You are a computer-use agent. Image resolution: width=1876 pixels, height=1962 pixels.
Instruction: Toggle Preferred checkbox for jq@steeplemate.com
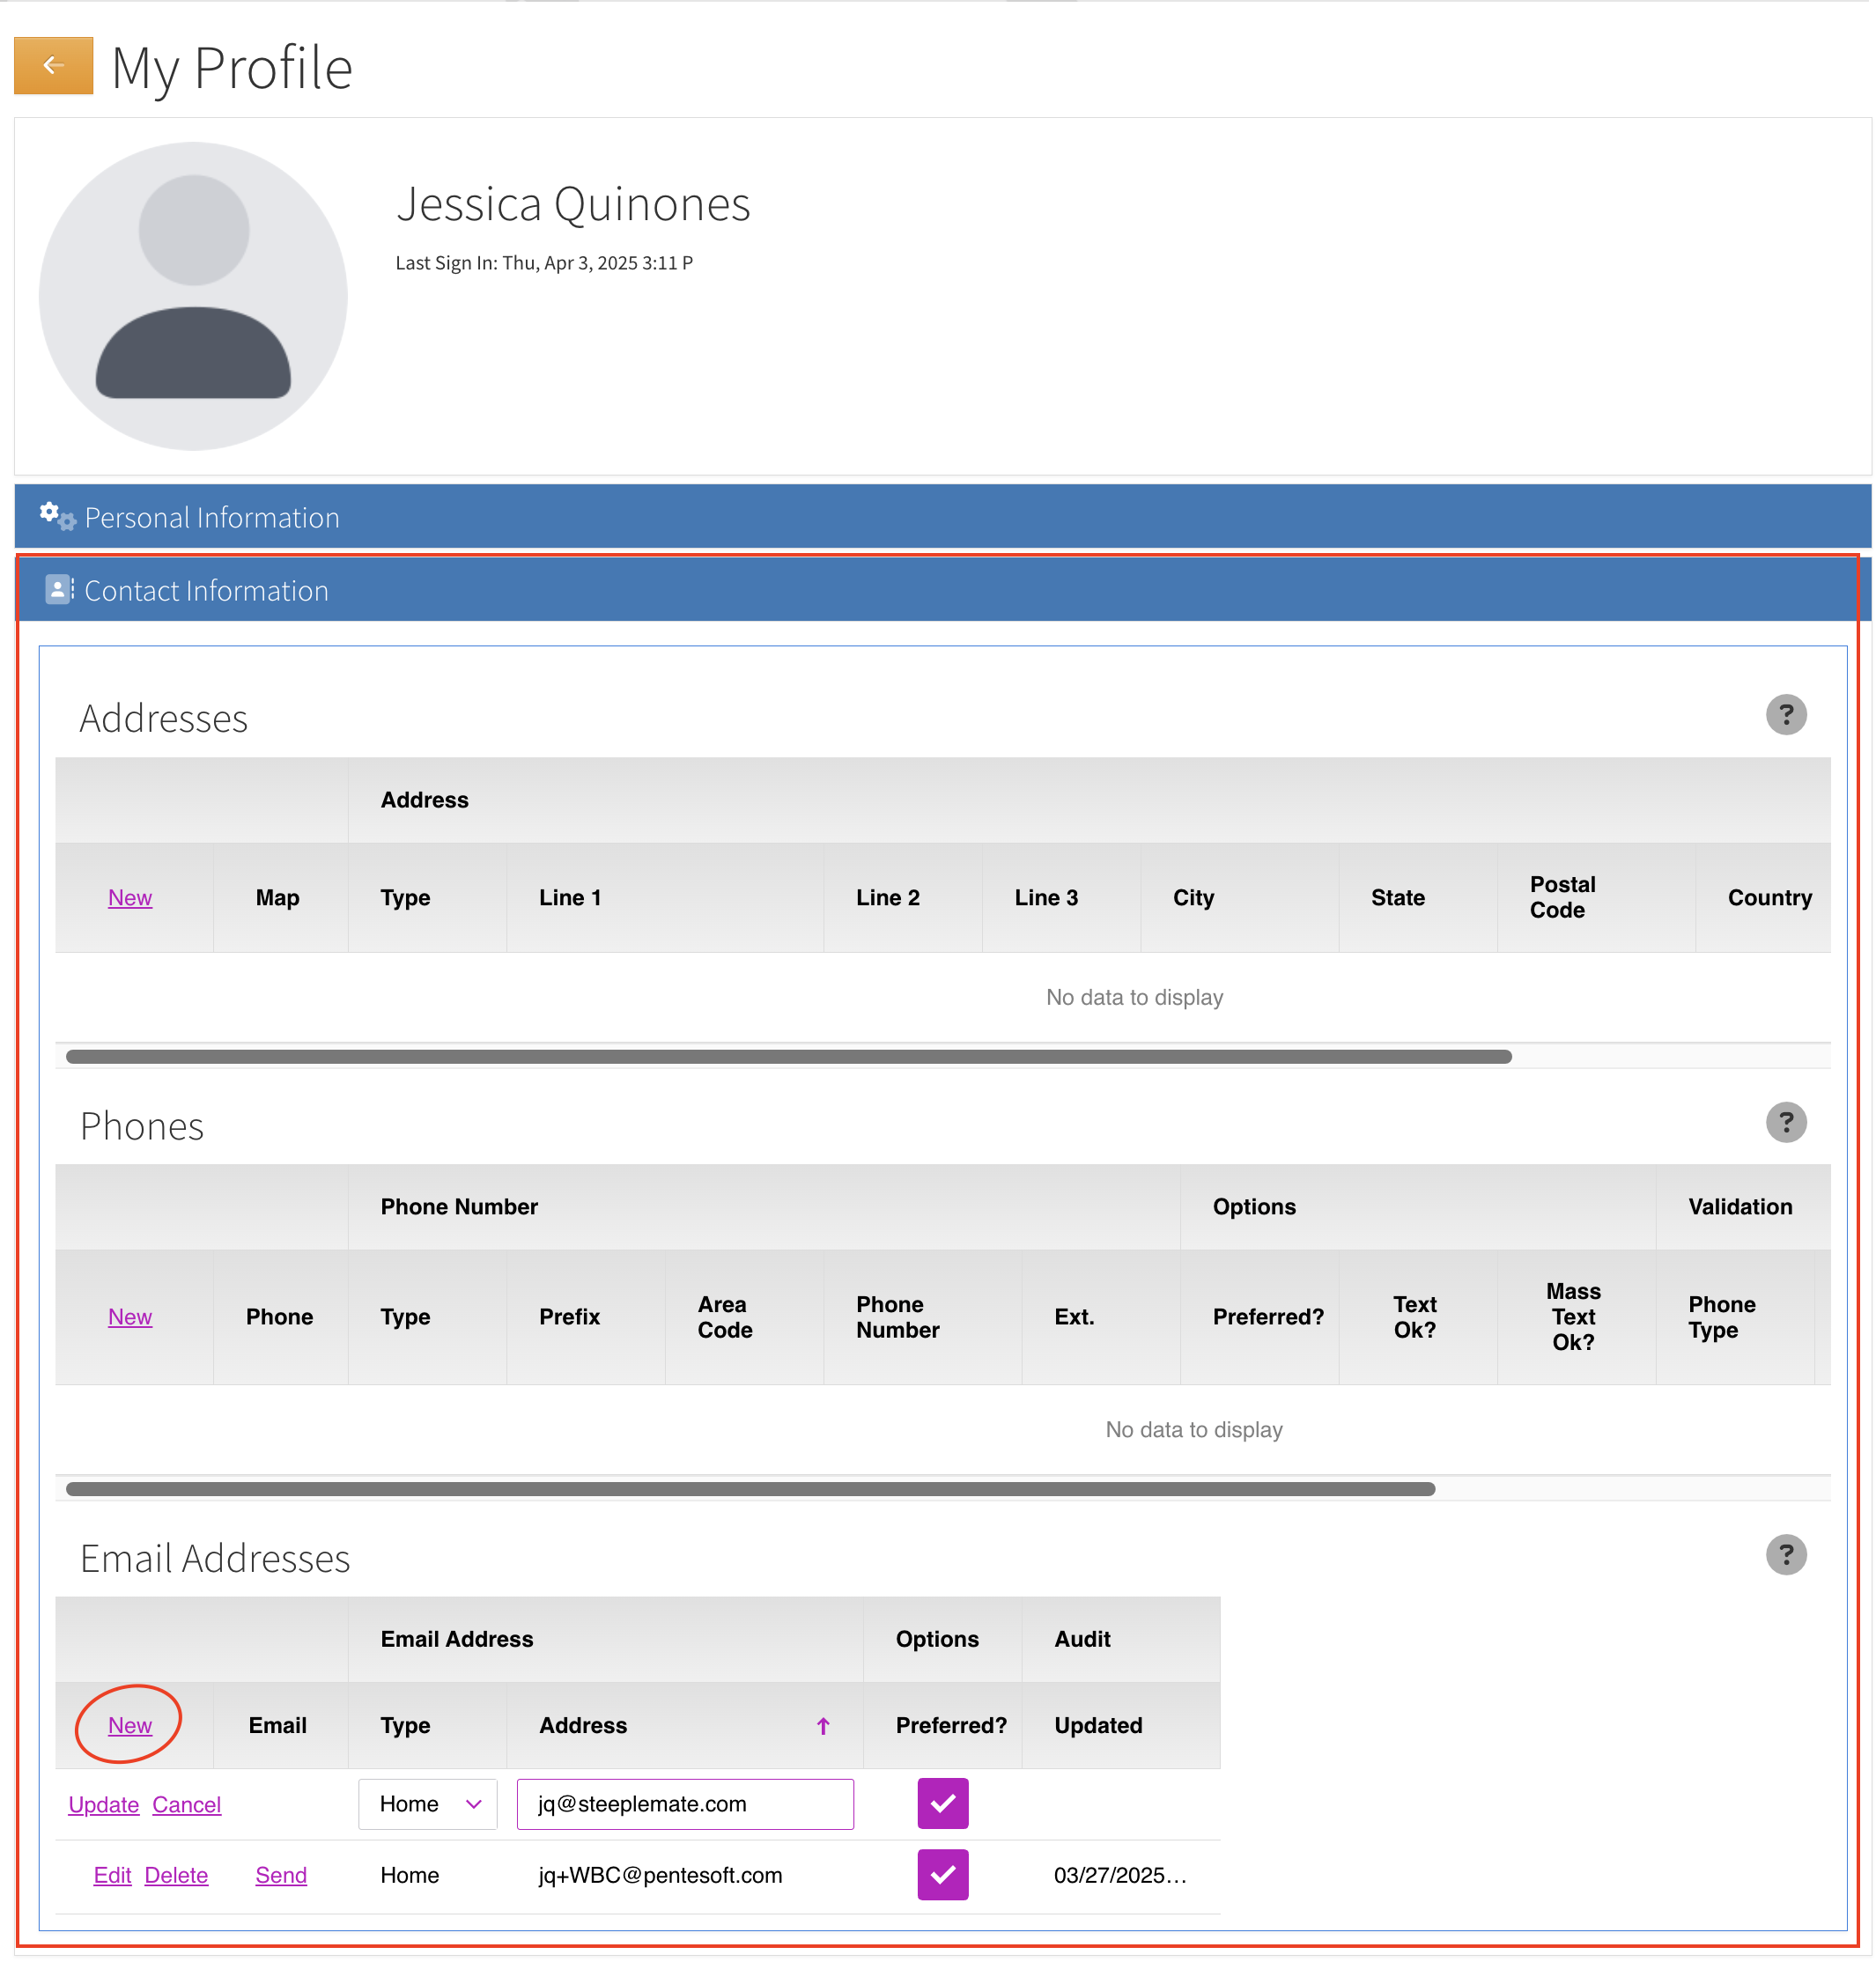point(943,1804)
